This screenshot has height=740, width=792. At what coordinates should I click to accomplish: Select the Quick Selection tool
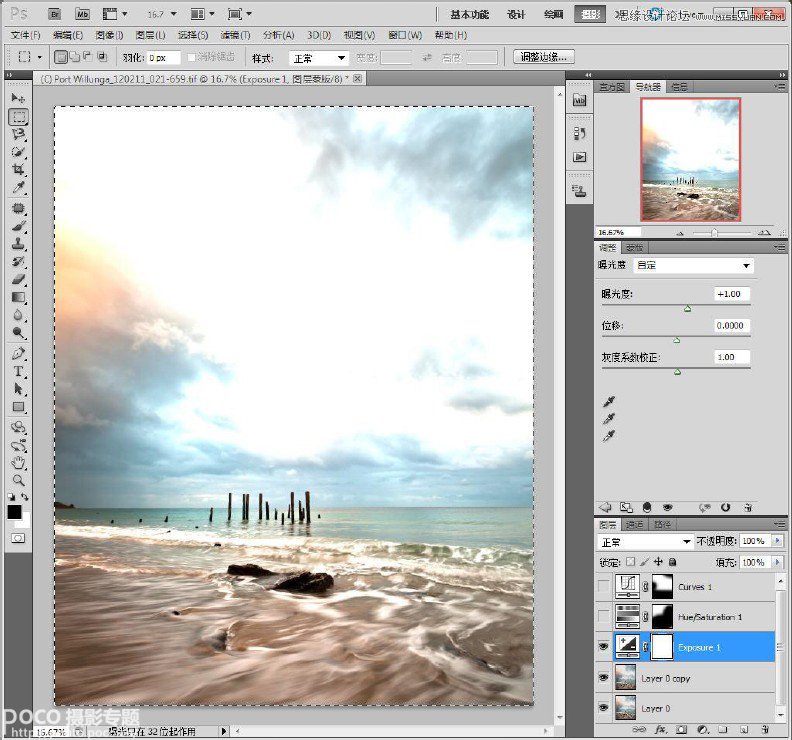point(18,152)
